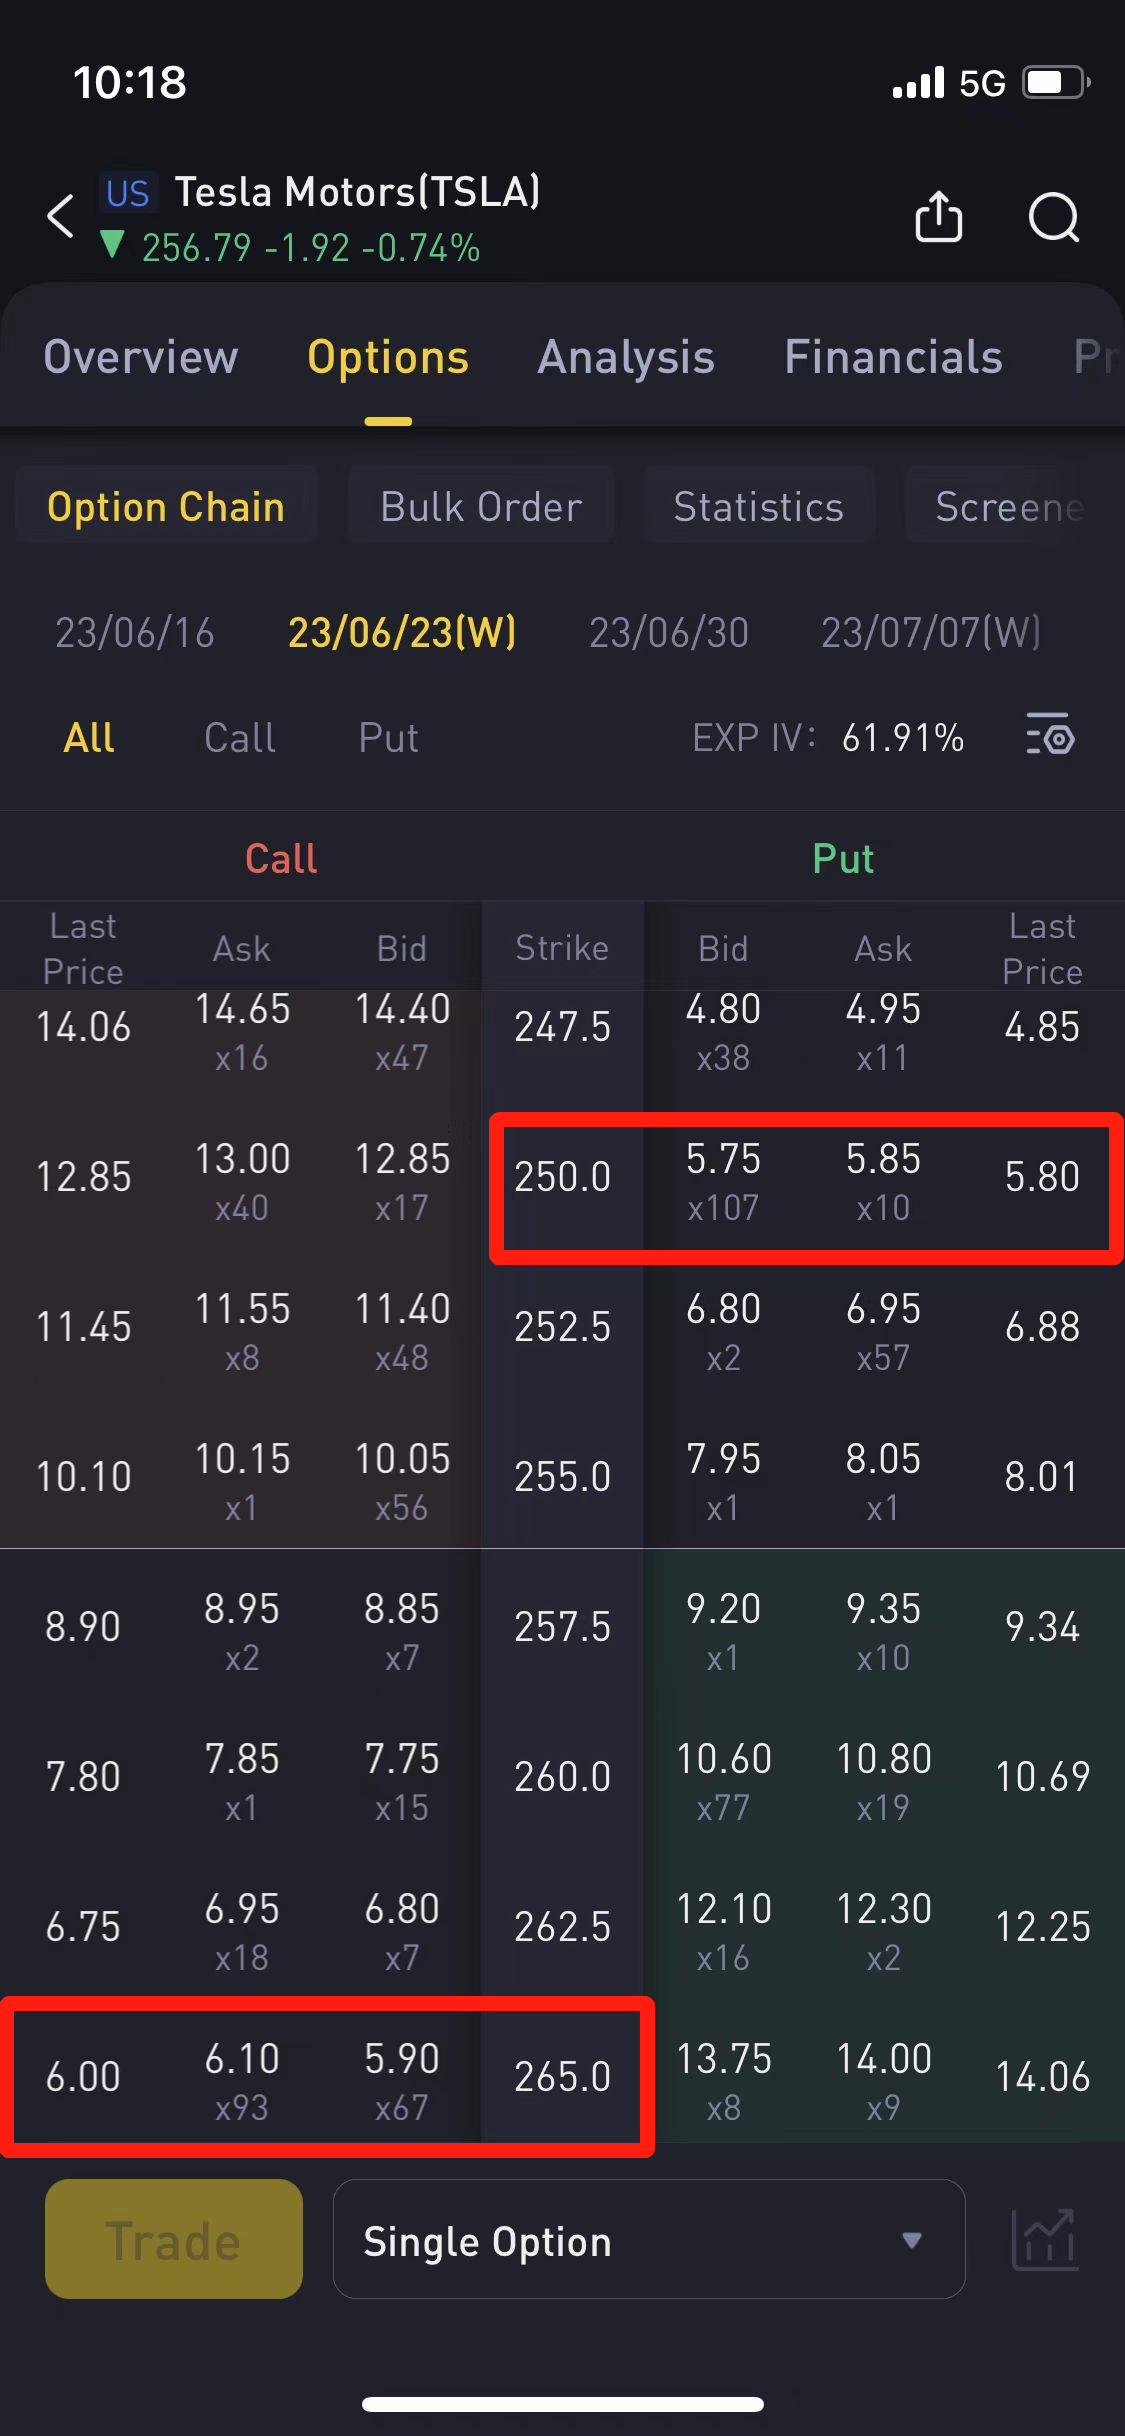Select expiry date 23/06/16
The image size is (1125, 2436).
coord(135,632)
